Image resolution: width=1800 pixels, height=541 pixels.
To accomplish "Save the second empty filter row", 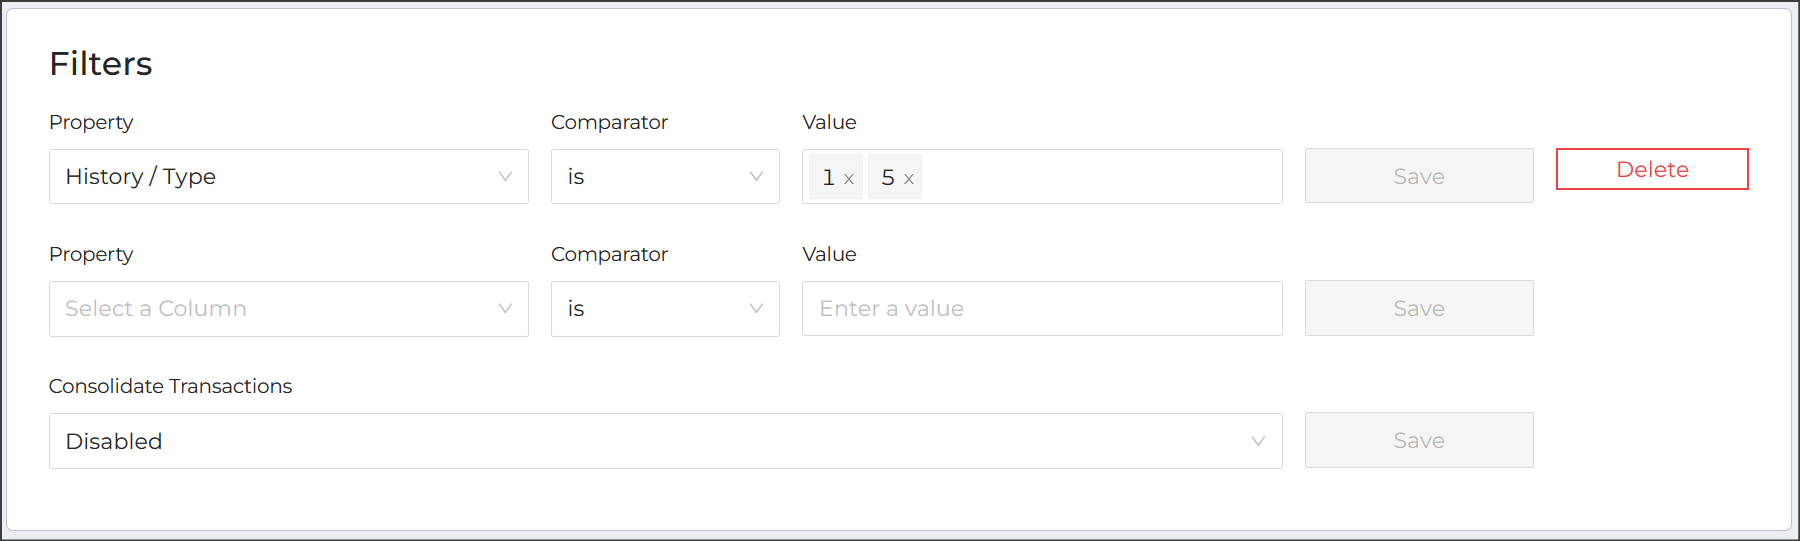I will point(1419,308).
